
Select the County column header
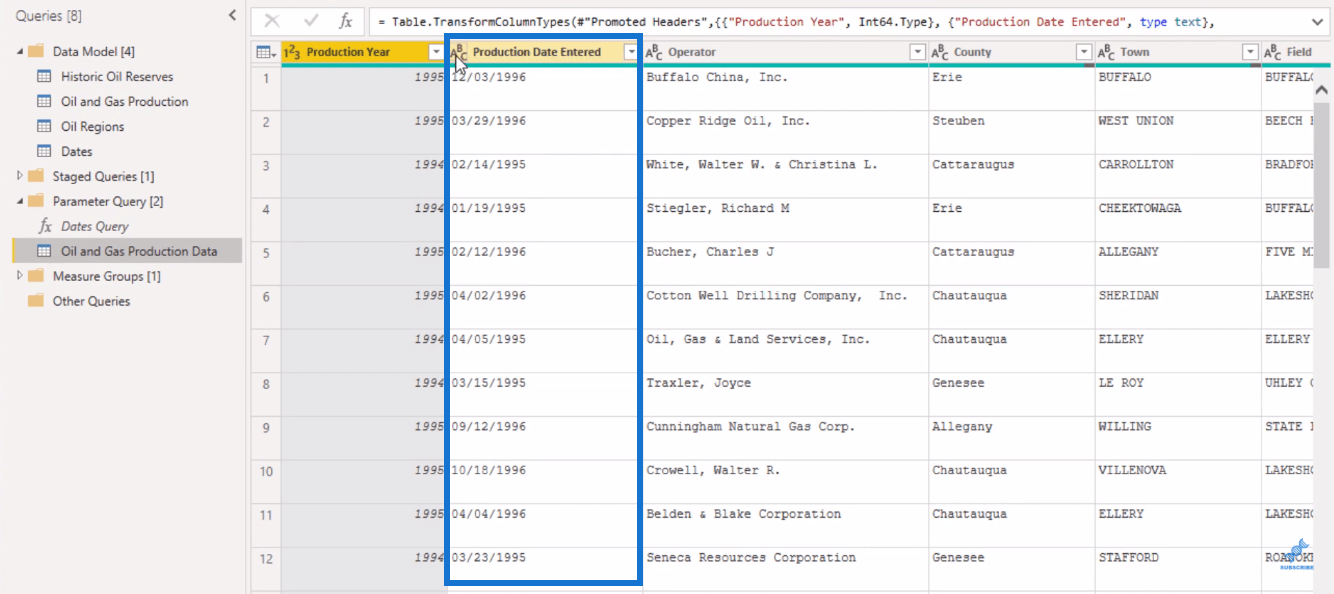(973, 52)
